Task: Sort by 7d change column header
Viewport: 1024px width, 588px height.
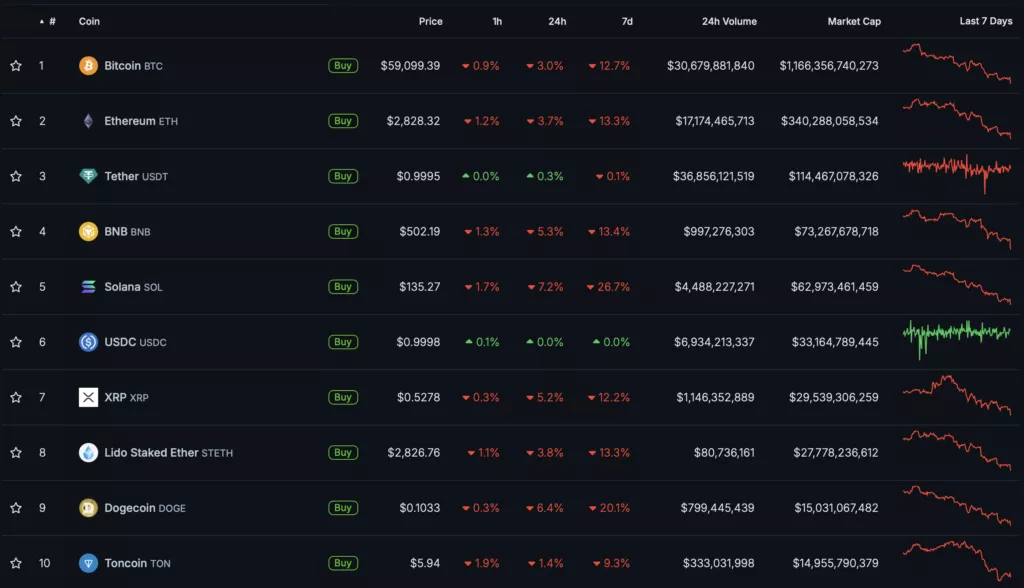Action: (627, 22)
